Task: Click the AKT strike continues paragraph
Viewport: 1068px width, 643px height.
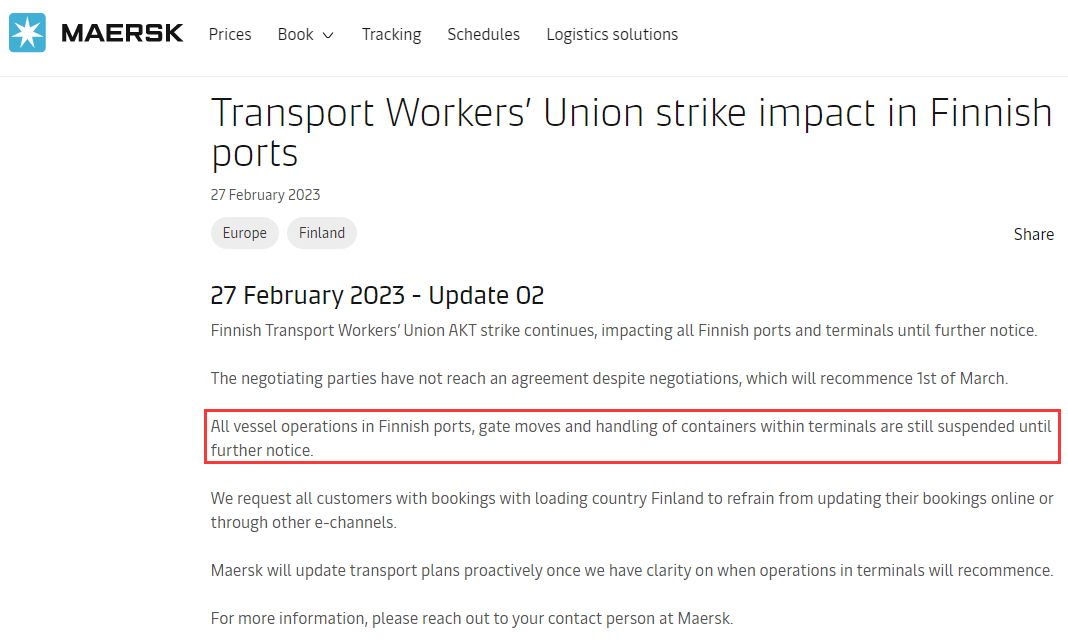Action: [624, 331]
